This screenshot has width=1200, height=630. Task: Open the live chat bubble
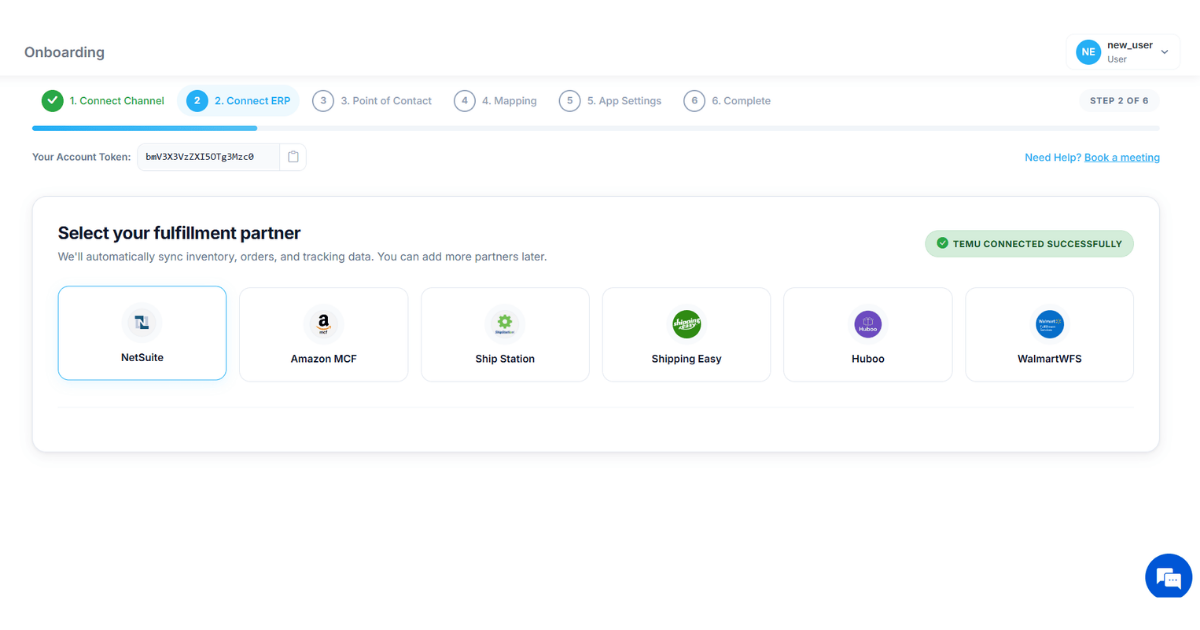pyautogui.click(x=1168, y=576)
